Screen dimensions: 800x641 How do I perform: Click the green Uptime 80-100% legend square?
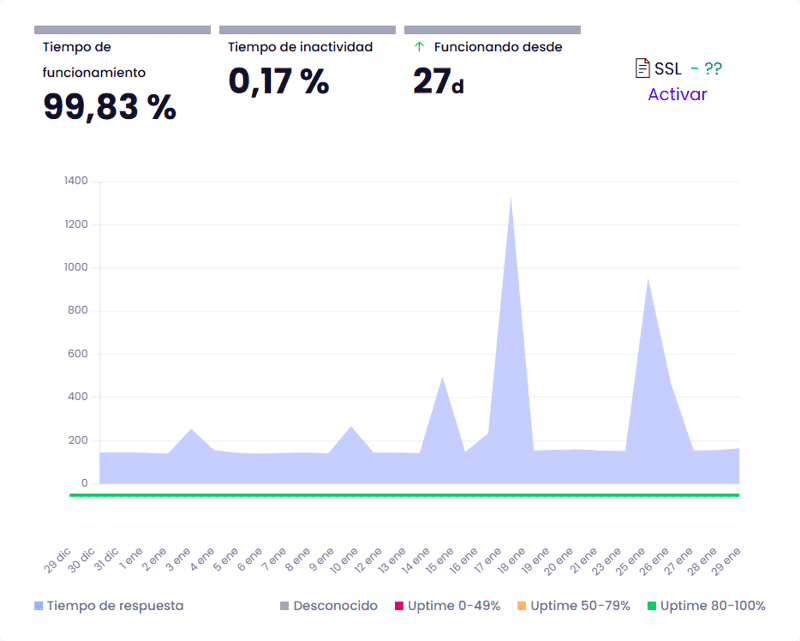pos(651,606)
